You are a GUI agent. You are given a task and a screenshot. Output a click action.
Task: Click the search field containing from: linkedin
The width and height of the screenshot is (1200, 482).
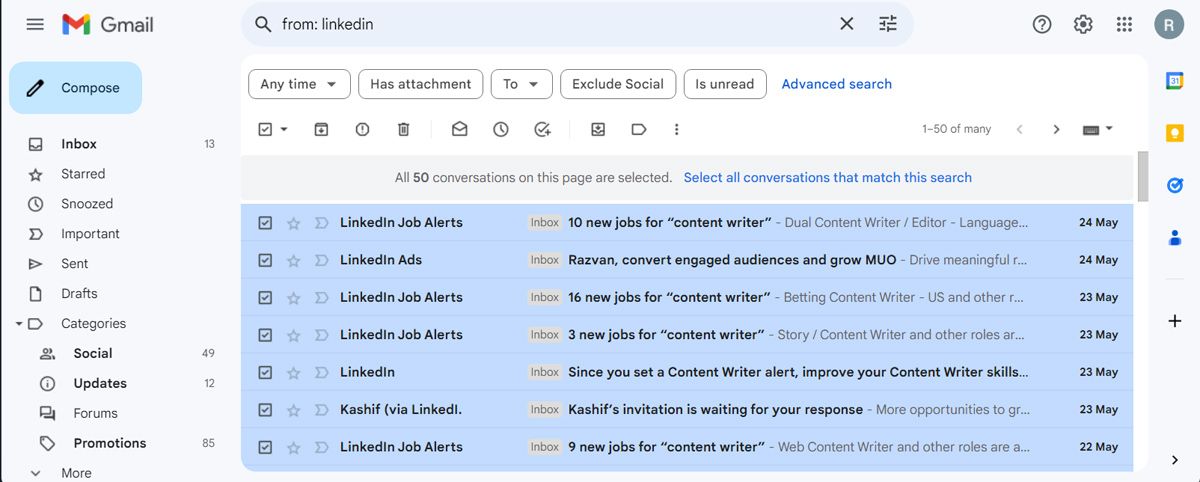click(550, 24)
